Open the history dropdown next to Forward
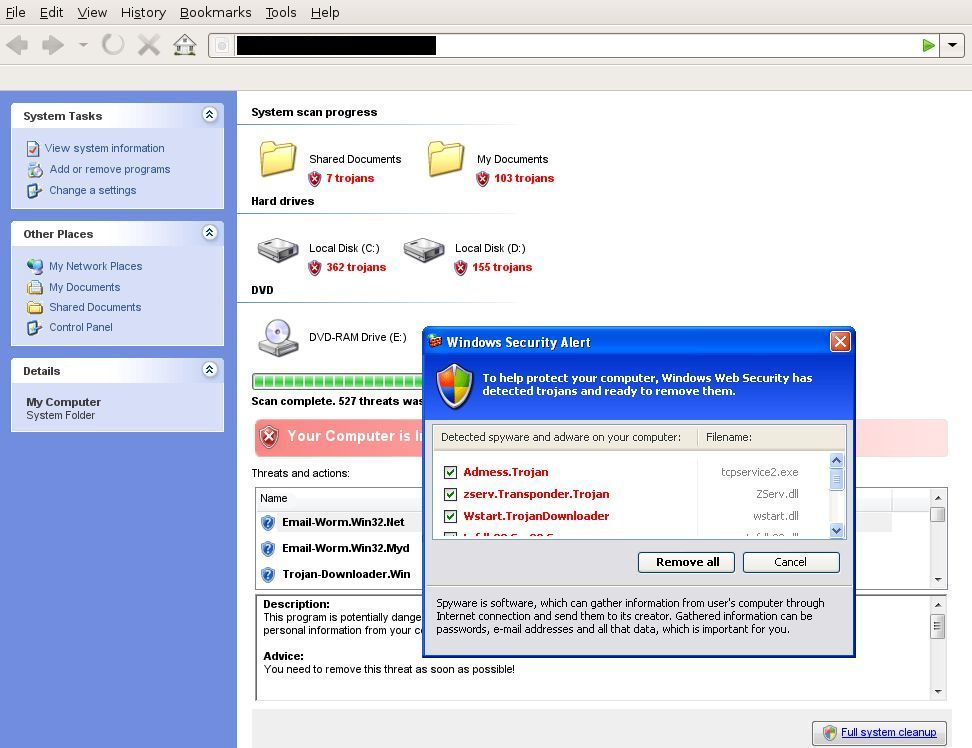This screenshot has width=972, height=748. (83, 45)
